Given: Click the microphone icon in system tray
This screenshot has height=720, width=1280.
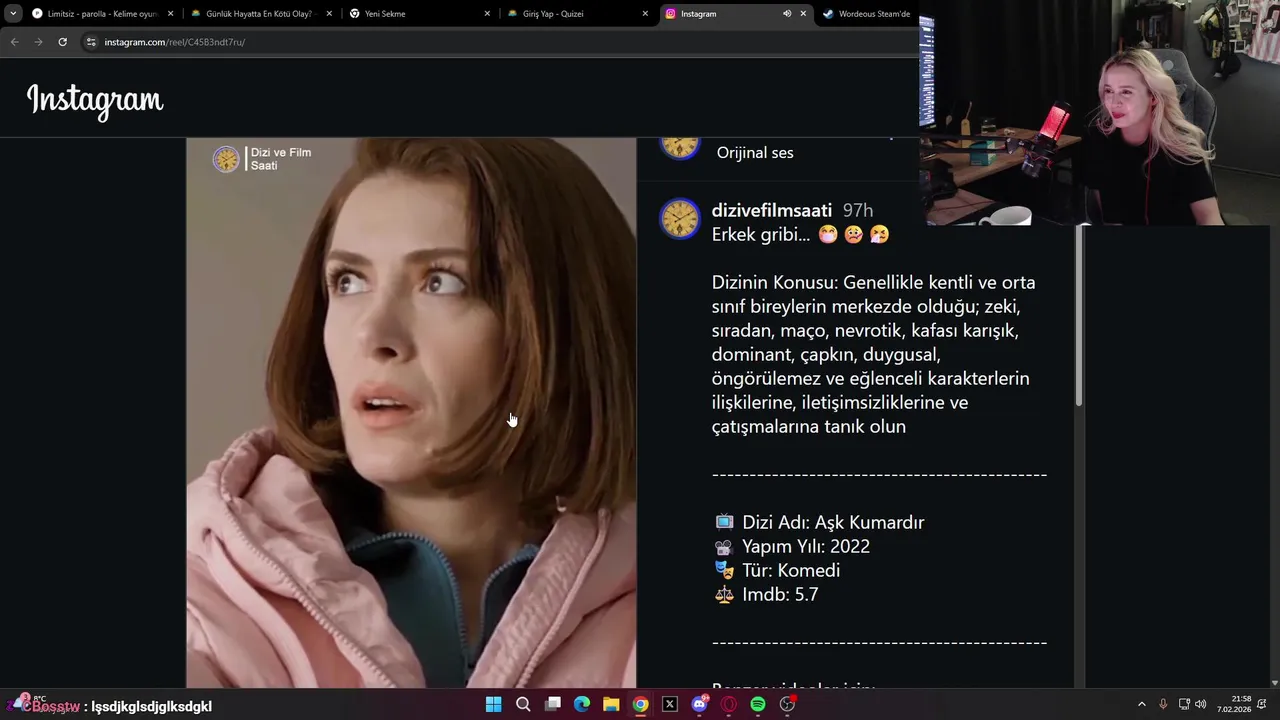Looking at the screenshot, I should click(x=1163, y=704).
